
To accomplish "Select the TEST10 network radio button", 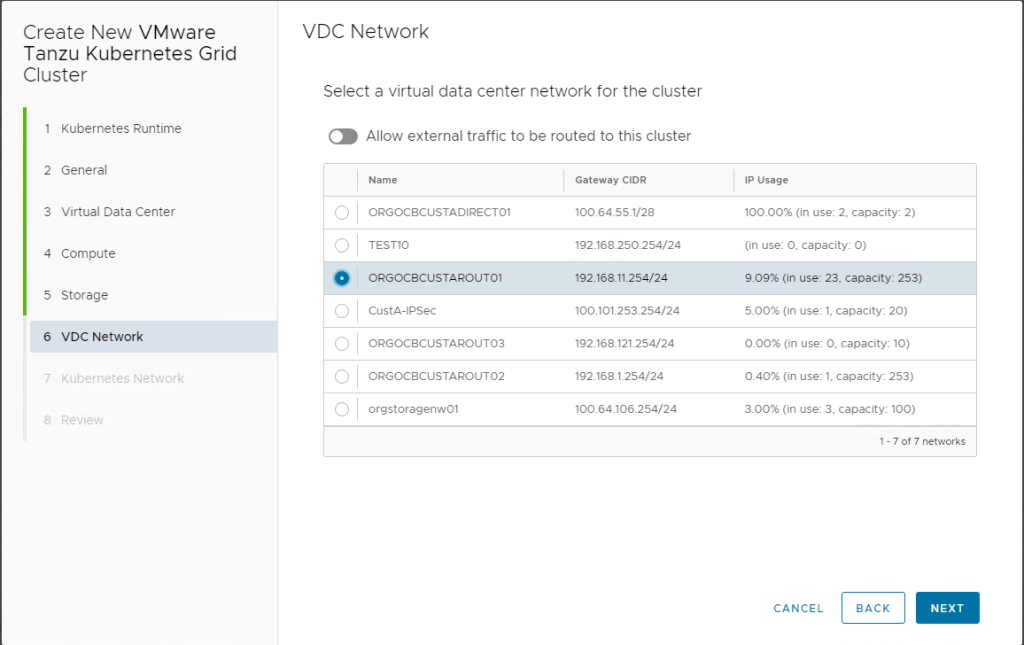I will (x=342, y=245).
